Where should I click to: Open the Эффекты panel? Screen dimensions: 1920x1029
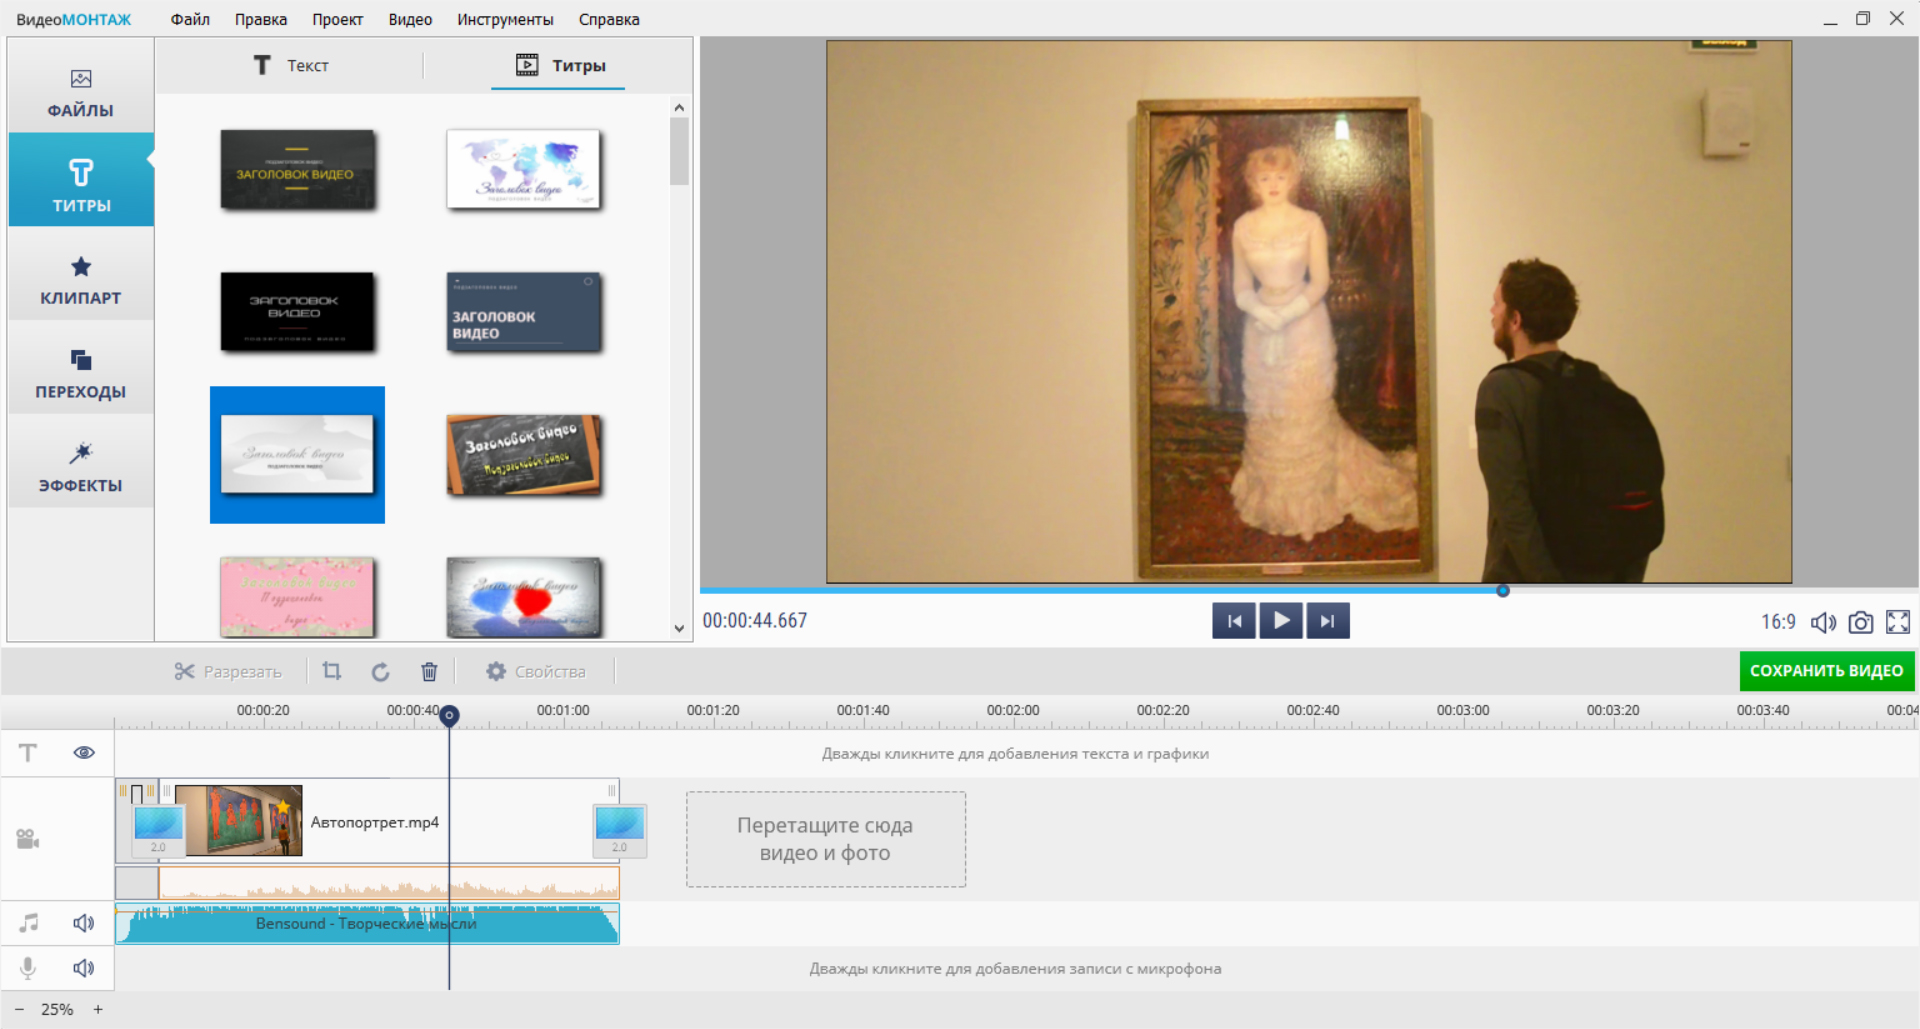coord(81,467)
